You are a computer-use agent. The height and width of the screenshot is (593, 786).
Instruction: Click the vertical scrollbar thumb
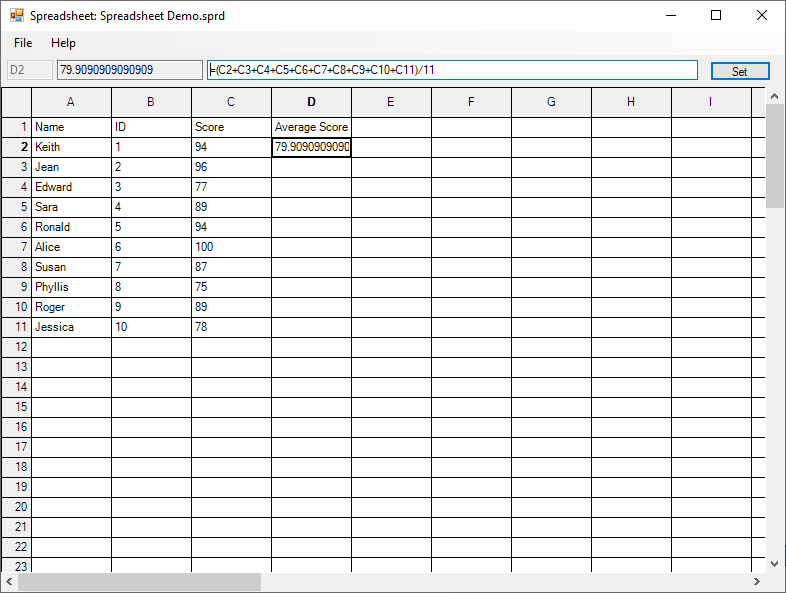[774, 156]
